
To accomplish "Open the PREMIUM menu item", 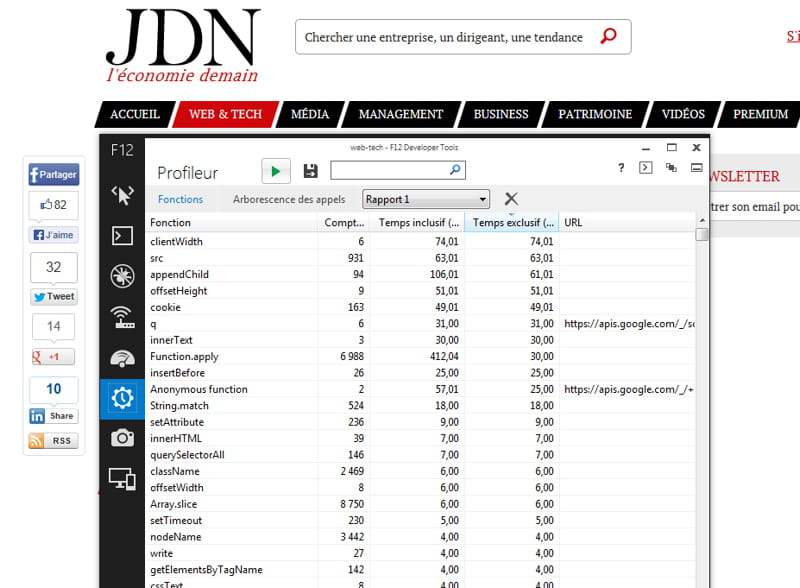I will [760, 114].
